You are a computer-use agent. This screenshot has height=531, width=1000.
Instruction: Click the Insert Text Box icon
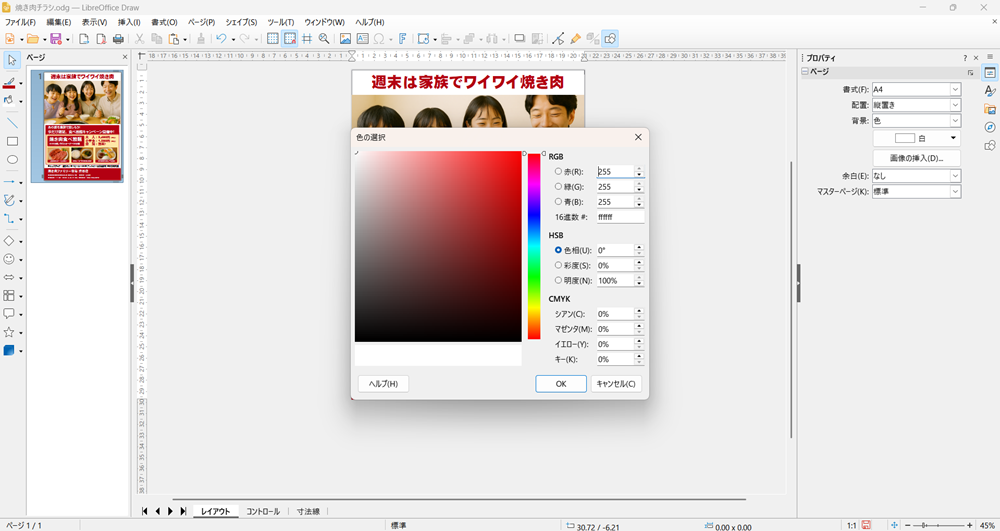pos(362,39)
